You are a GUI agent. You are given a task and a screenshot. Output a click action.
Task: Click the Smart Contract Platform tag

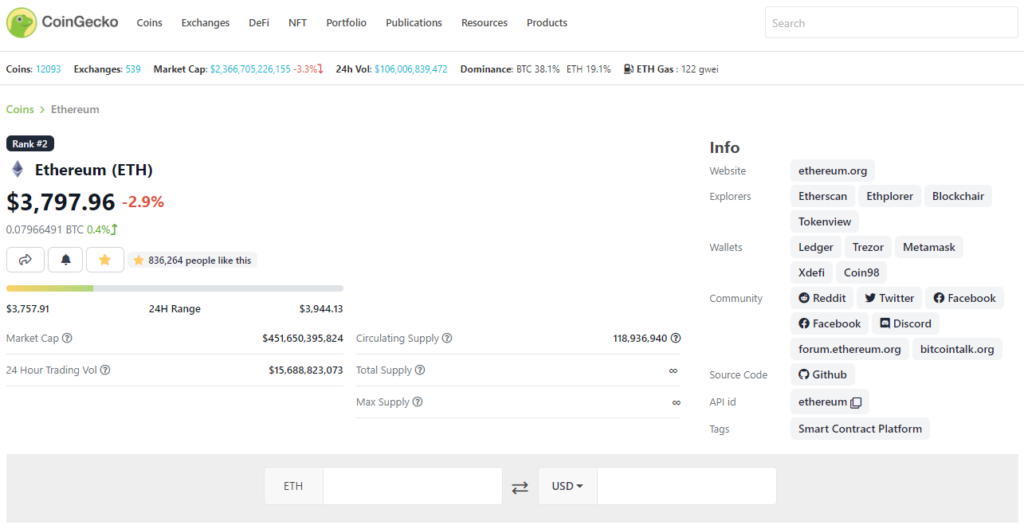(x=860, y=429)
